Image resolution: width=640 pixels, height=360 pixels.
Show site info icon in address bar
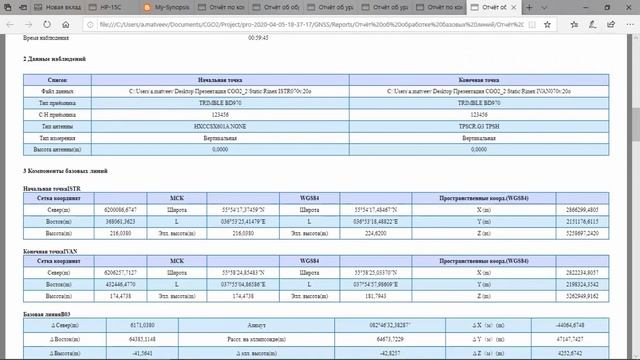(91, 24)
